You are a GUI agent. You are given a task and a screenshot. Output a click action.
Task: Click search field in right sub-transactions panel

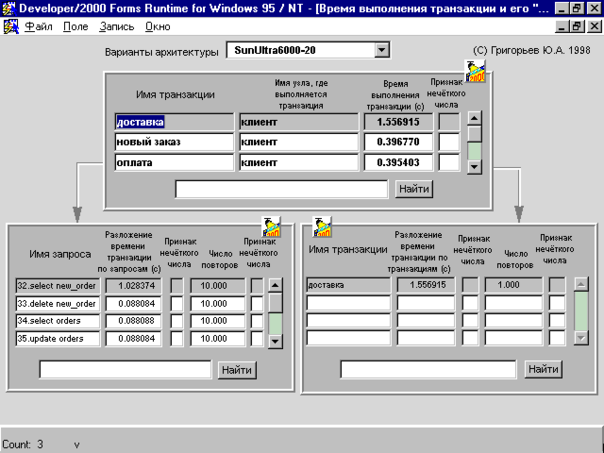pos(428,369)
